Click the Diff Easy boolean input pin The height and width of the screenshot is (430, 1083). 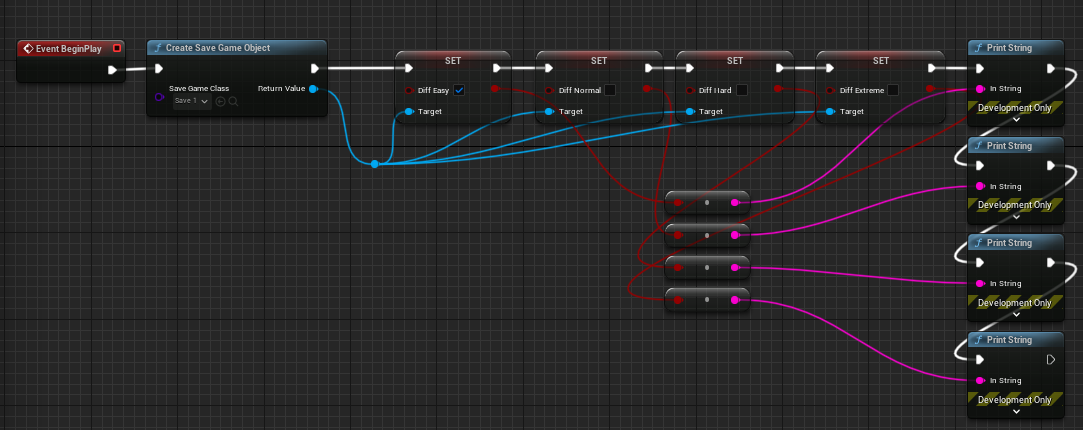pos(409,90)
